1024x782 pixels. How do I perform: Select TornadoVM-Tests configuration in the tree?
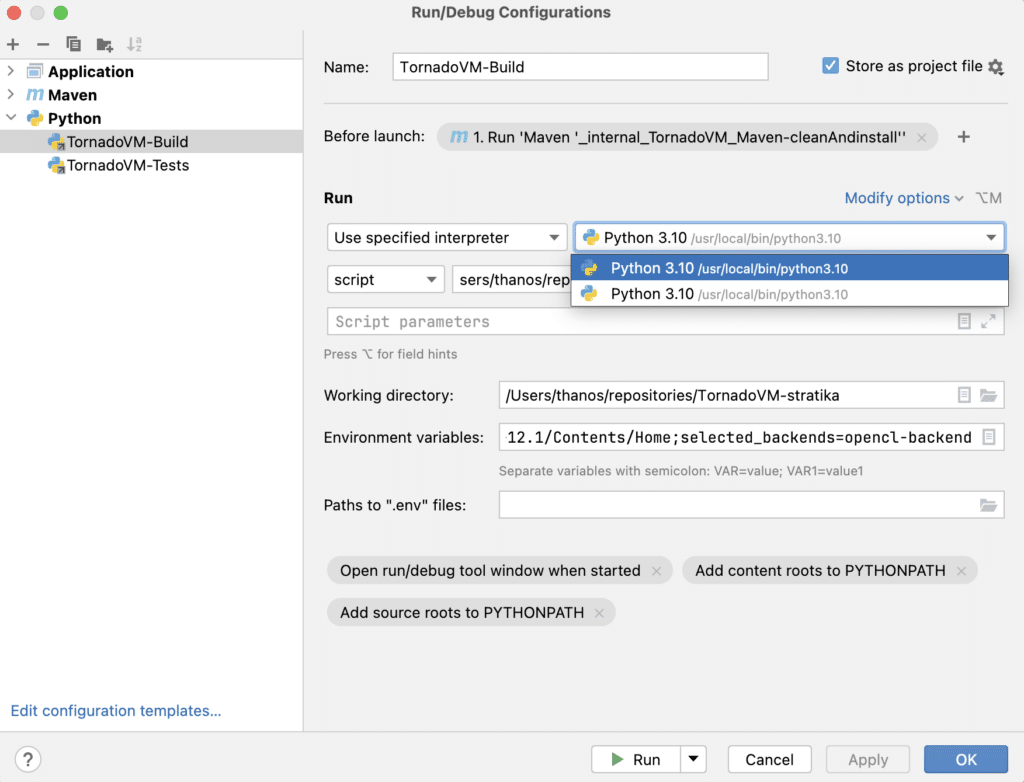click(127, 165)
